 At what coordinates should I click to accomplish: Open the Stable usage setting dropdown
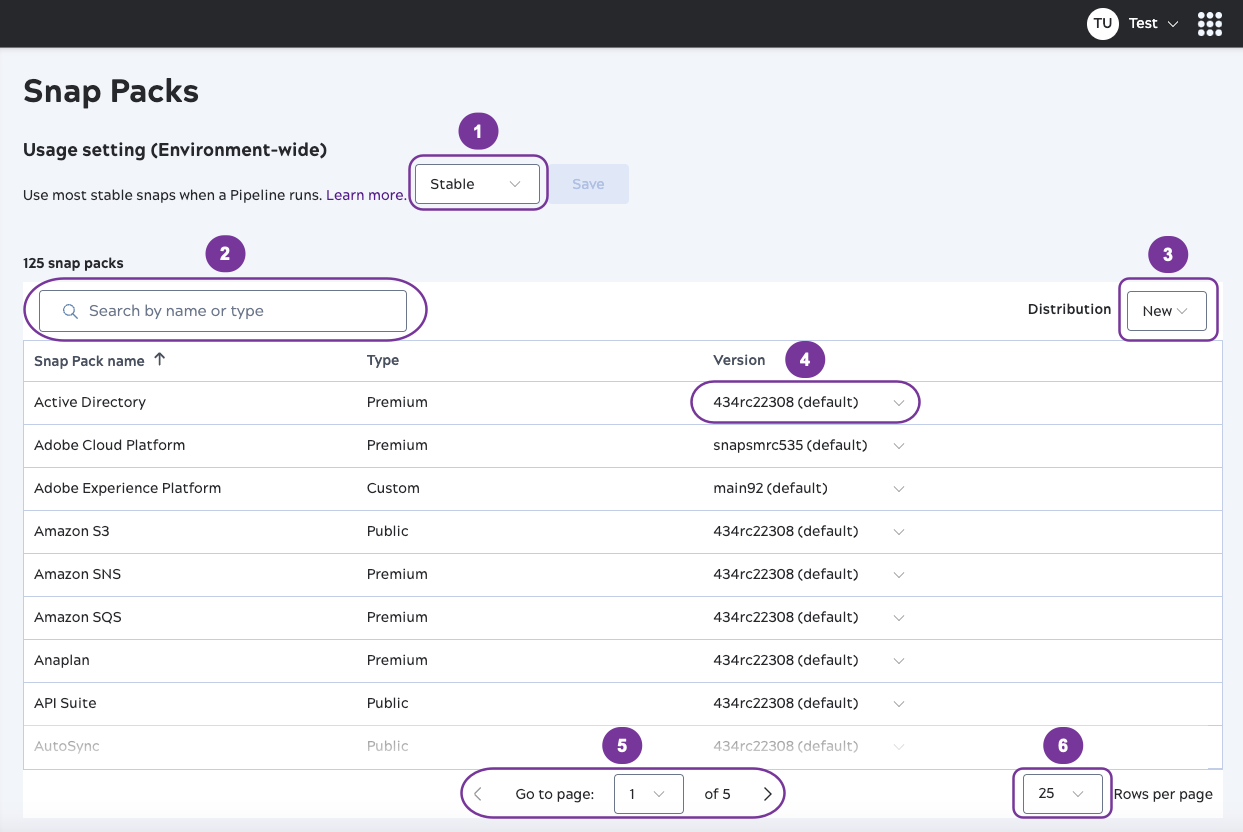(x=477, y=184)
